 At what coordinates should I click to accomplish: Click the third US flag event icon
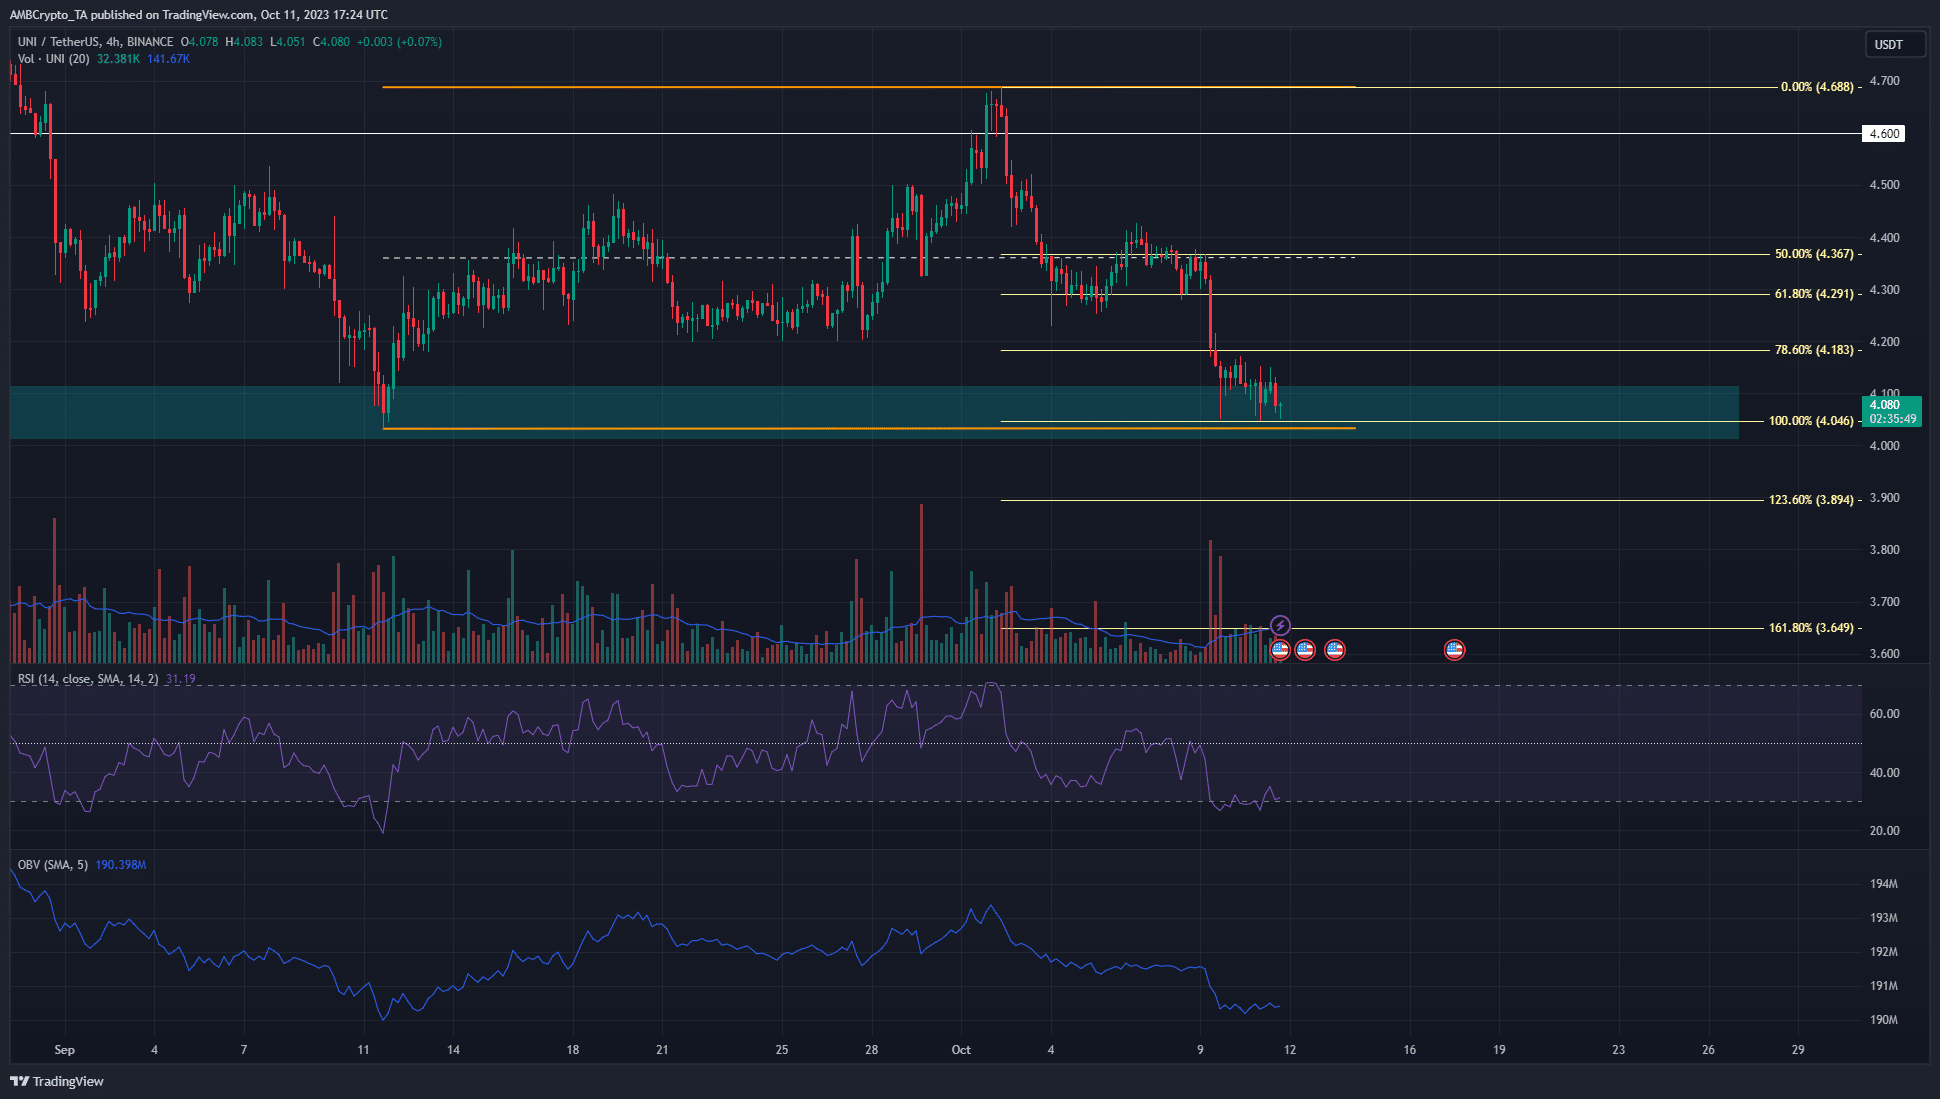[x=1335, y=650]
